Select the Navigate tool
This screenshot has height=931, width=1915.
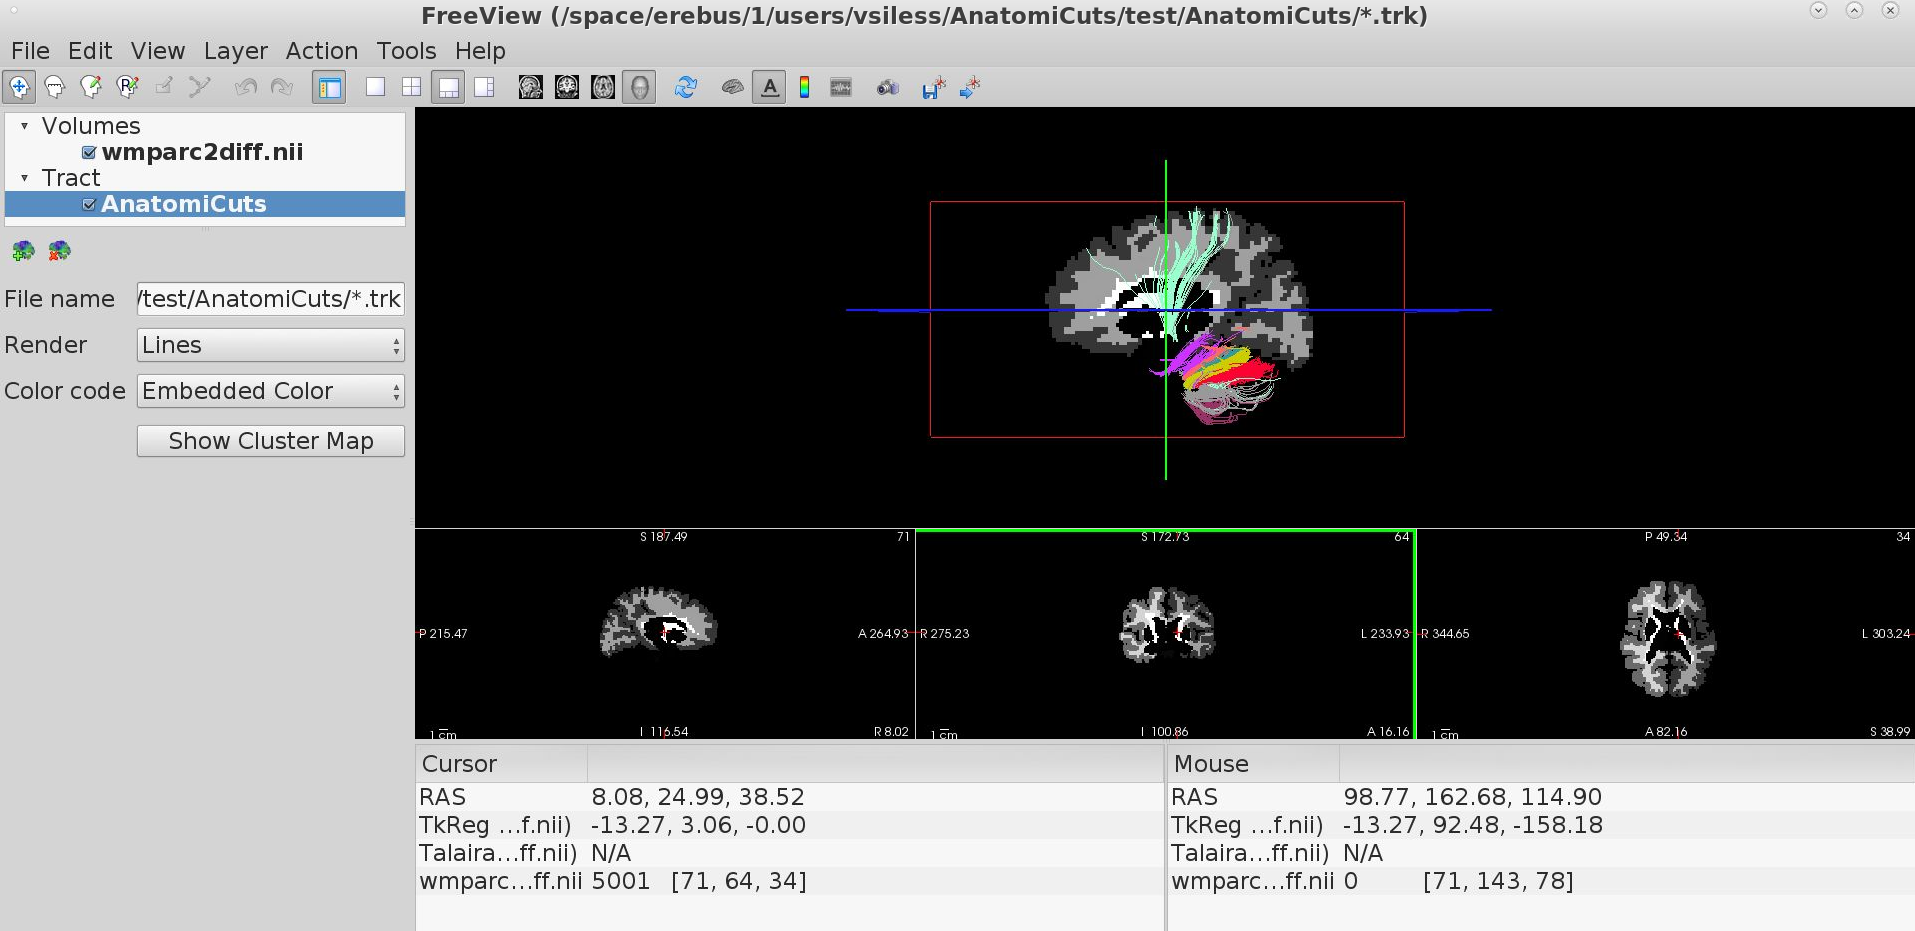[x=19, y=88]
